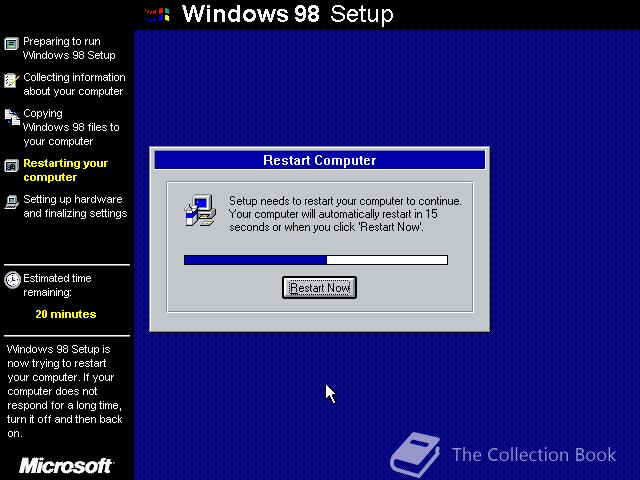The image size is (640, 480).
Task: Click the Collecting information notepad icon
Action: tap(11, 80)
